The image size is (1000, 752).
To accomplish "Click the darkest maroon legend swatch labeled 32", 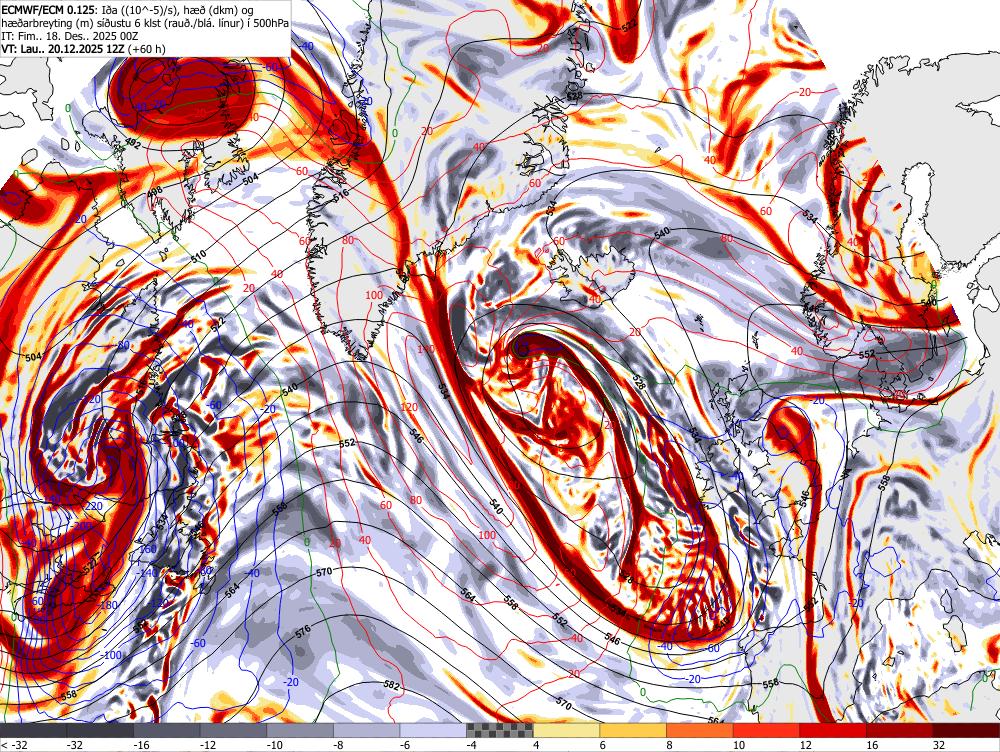I will 966,730.
